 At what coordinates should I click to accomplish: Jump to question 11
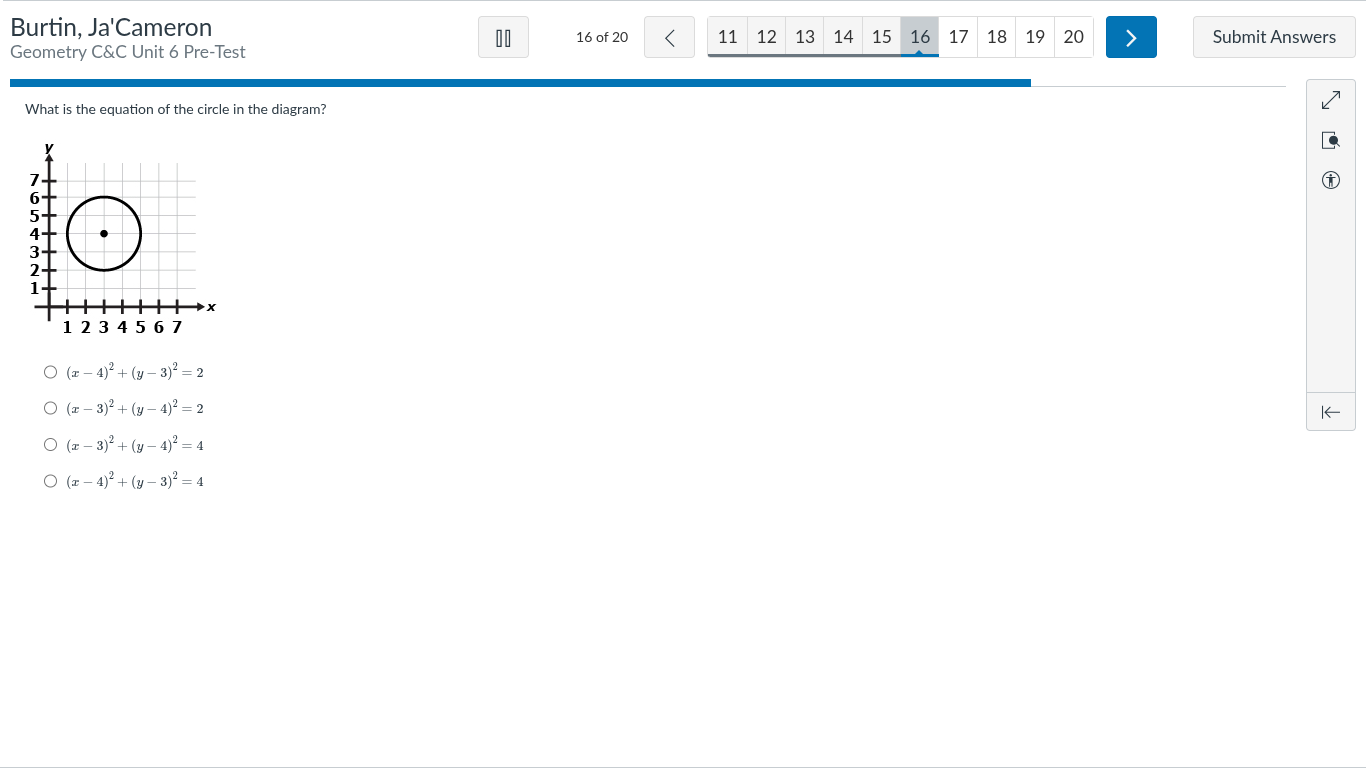(728, 37)
